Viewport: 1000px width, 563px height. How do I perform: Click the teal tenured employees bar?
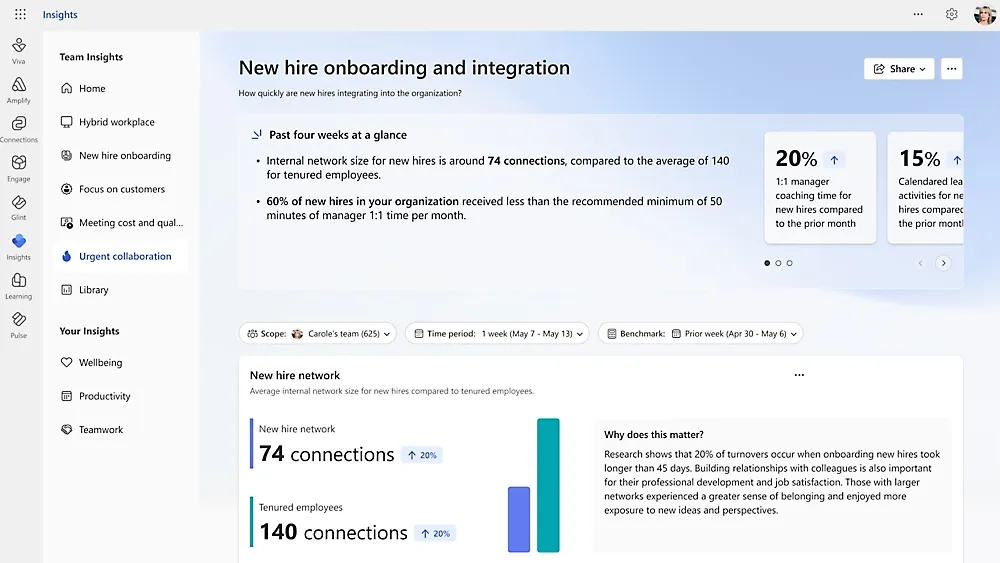[548, 485]
